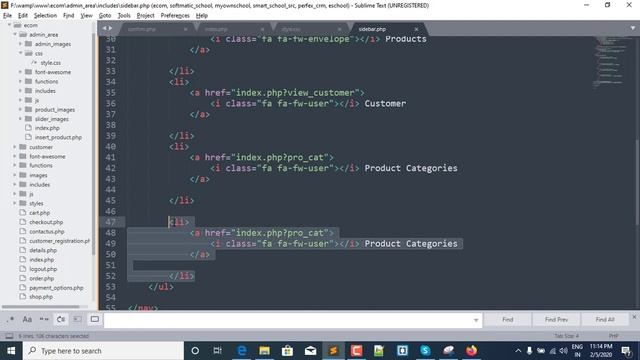The width and height of the screenshot is (640, 360).
Task: Collapse the ecom root folder
Action: (9, 25)
